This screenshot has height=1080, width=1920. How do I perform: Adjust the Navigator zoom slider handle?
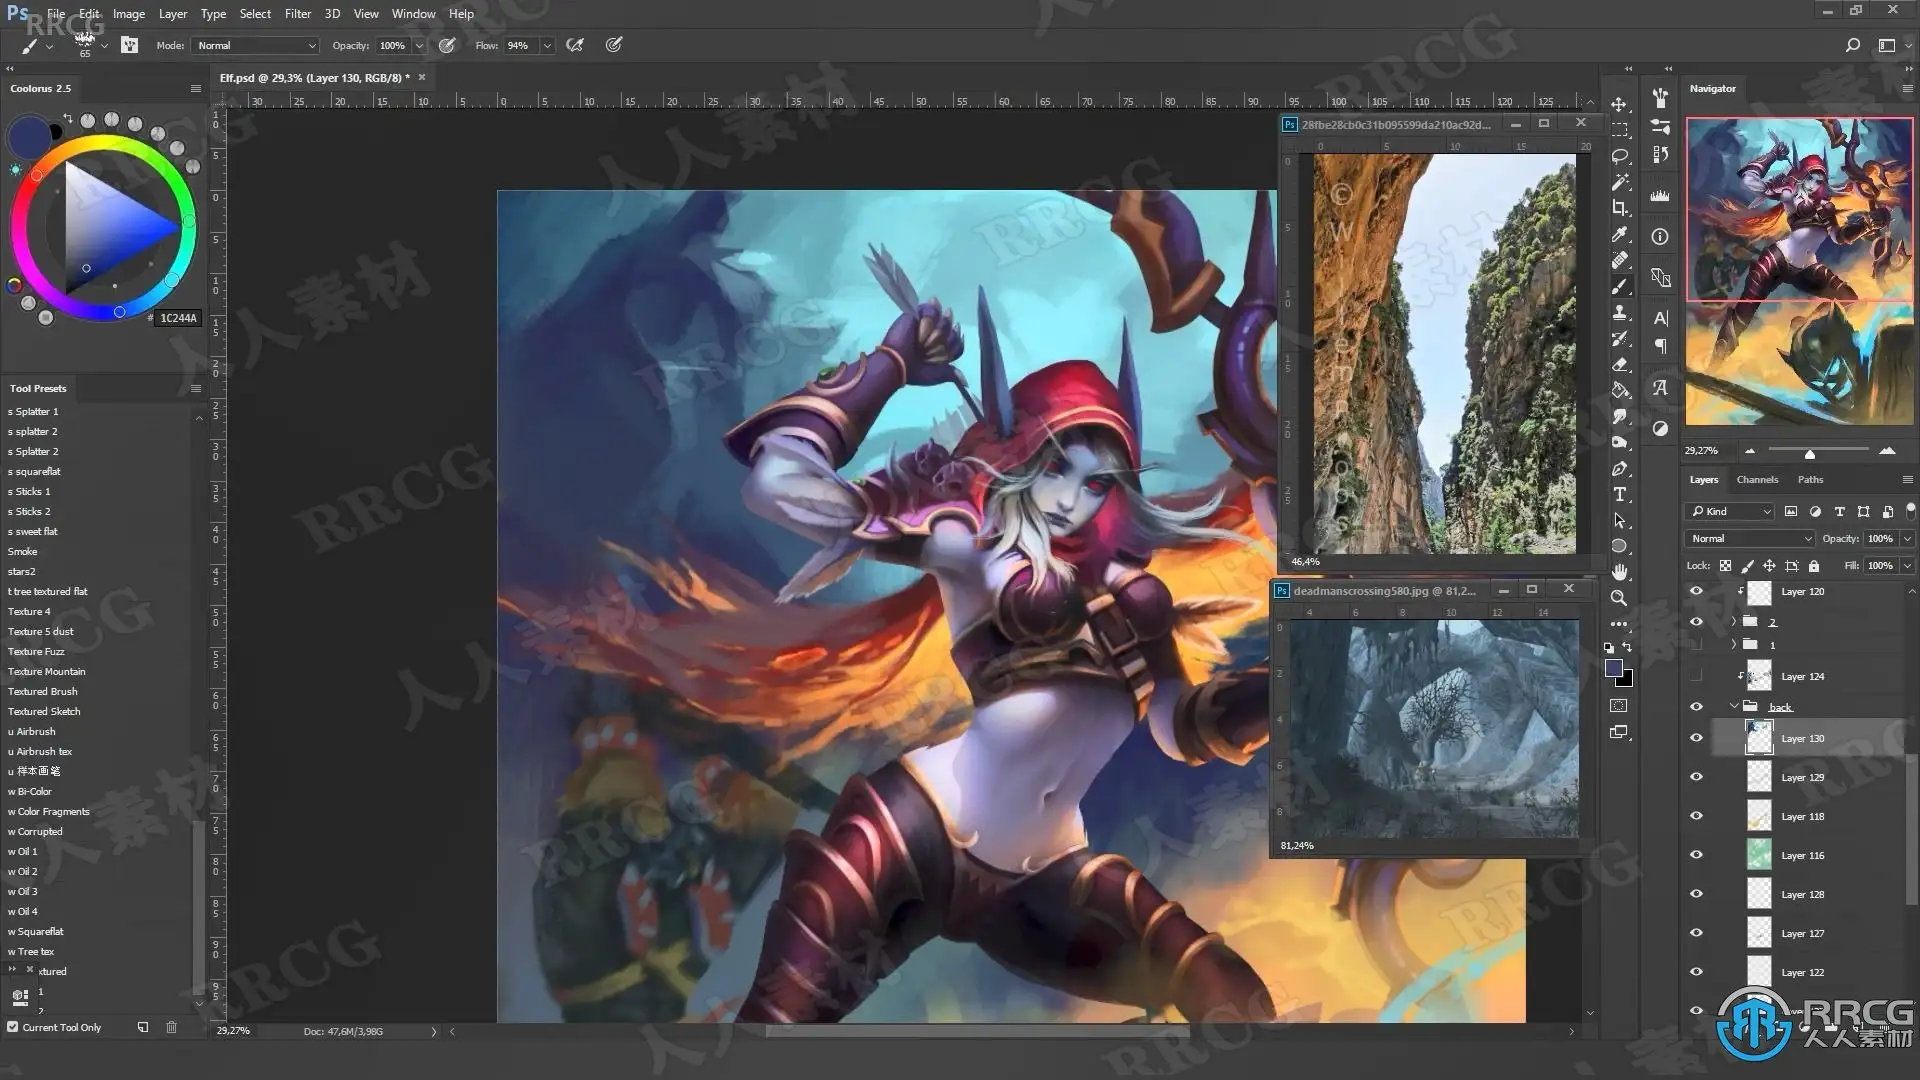tap(1809, 454)
